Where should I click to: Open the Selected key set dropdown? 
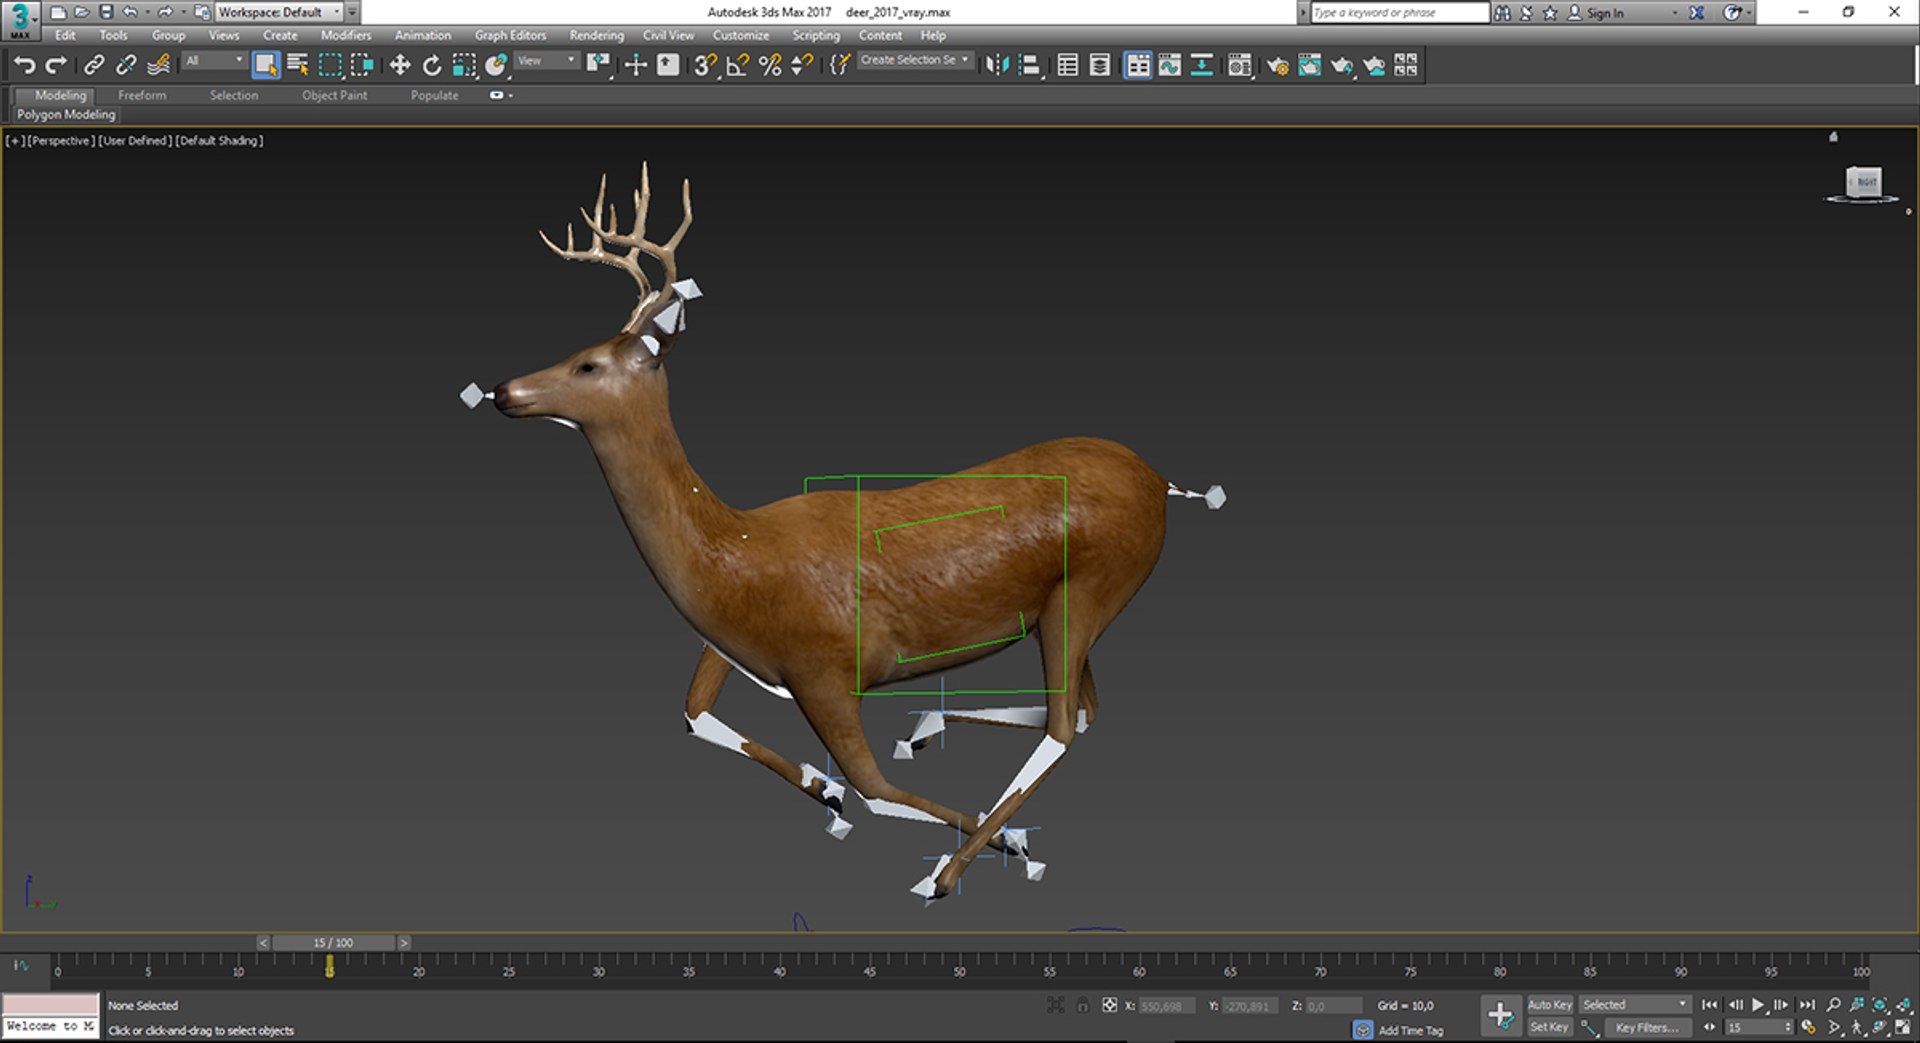[1634, 1005]
